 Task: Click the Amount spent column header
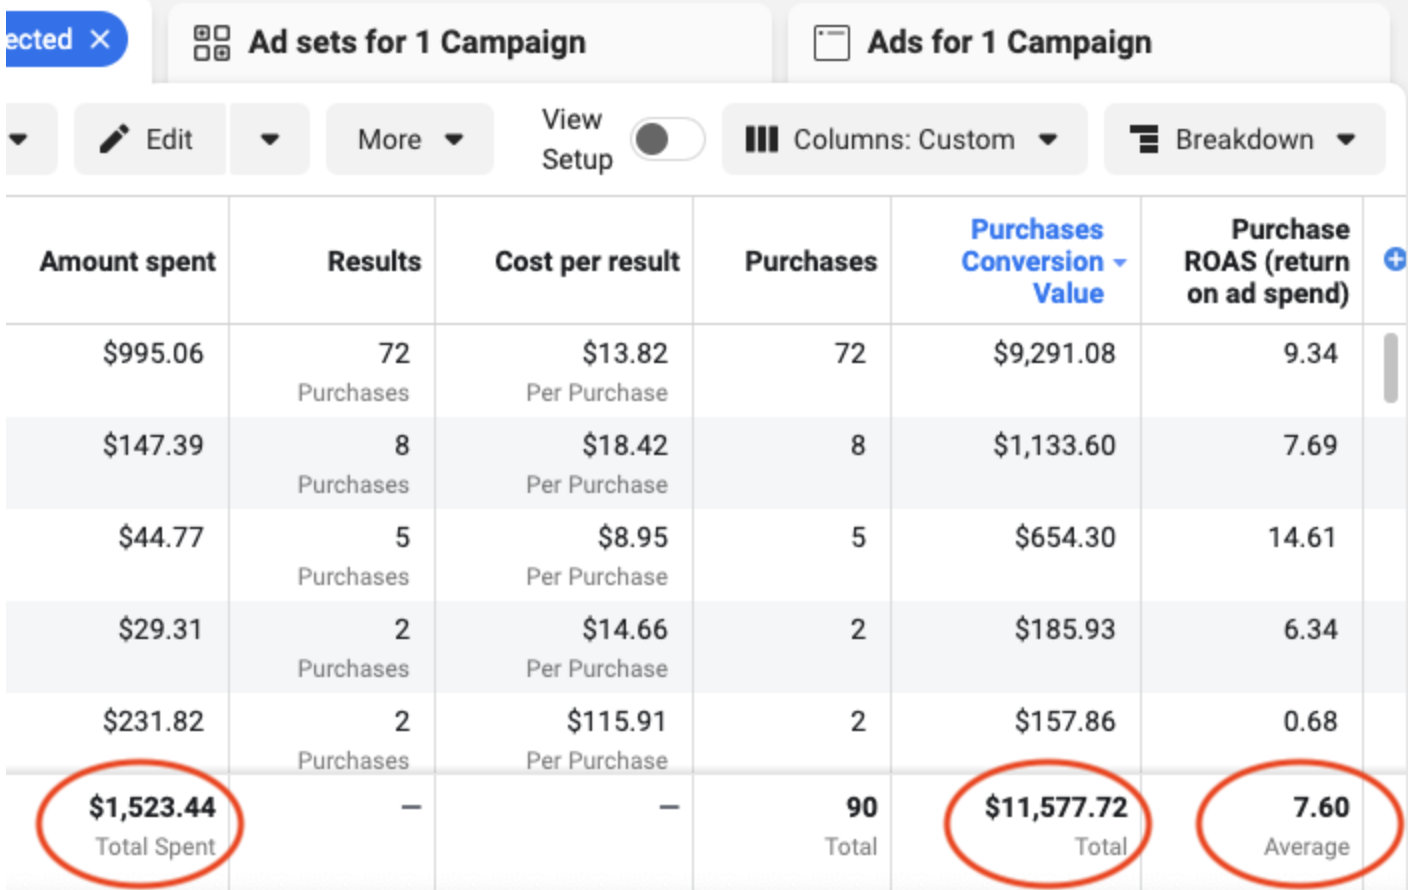click(126, 261)
